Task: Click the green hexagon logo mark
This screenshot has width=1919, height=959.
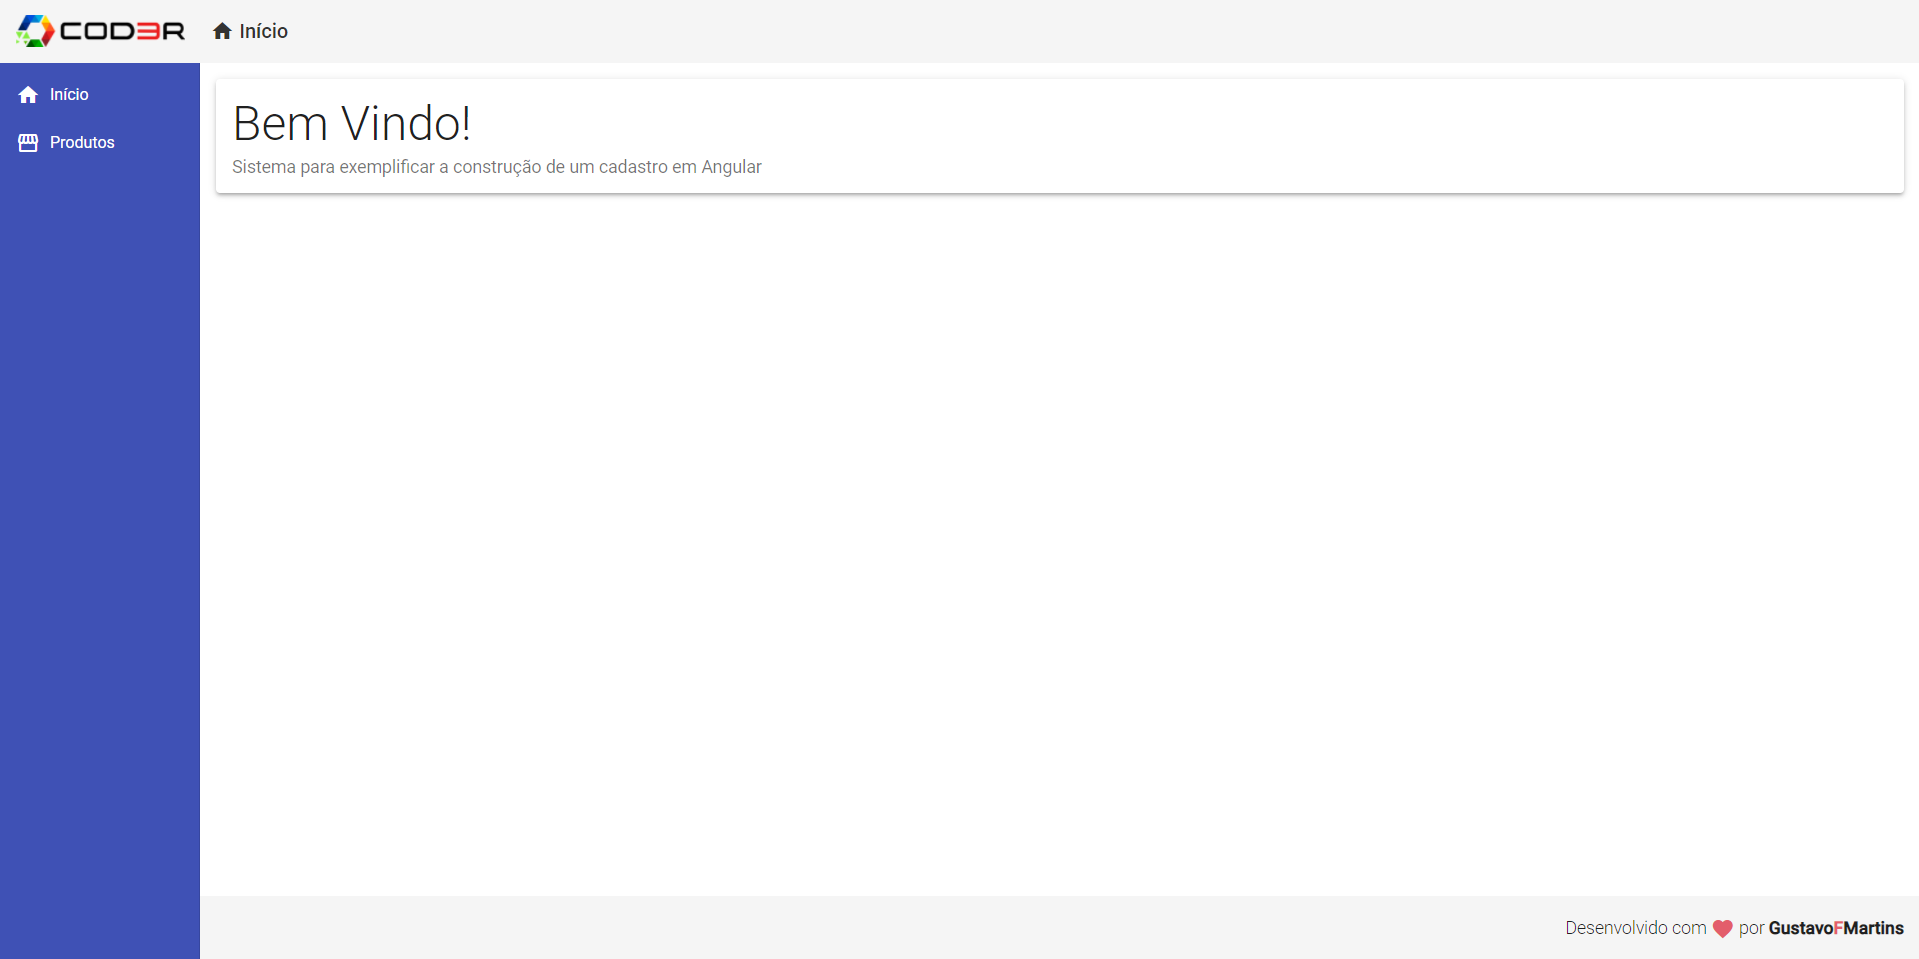Action: click(34, 31)
